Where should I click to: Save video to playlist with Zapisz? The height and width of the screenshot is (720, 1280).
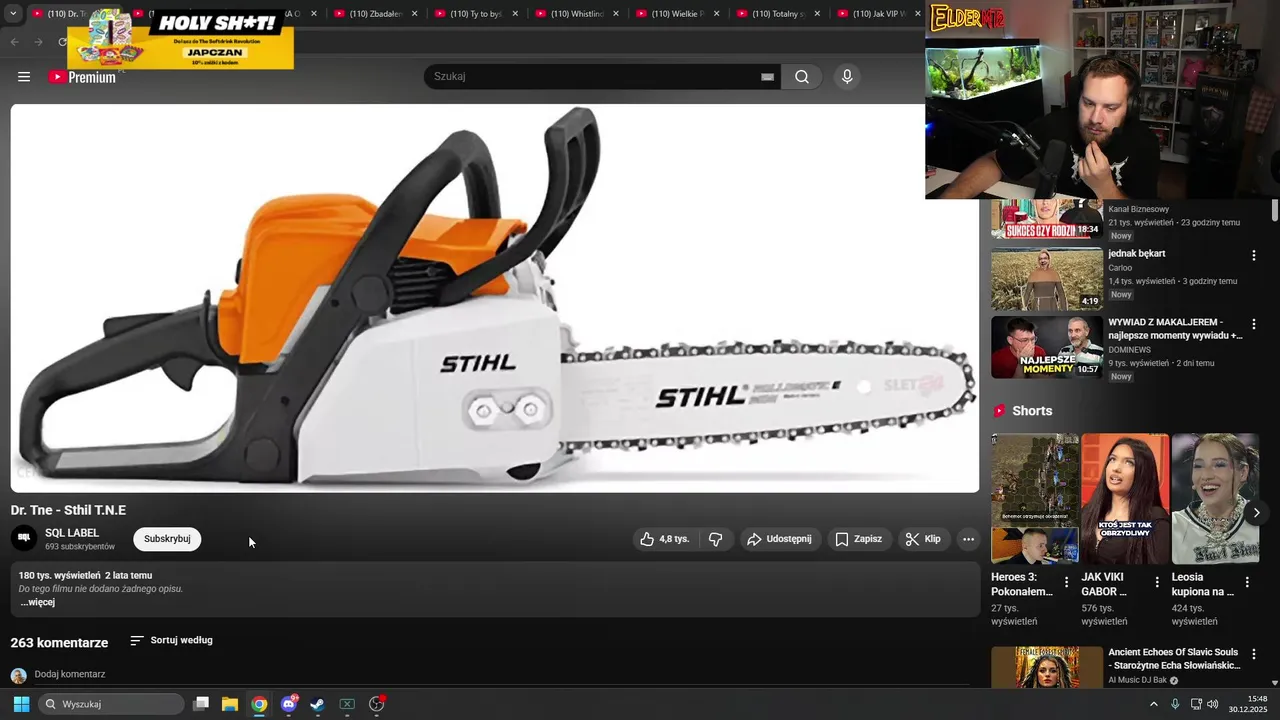(x=858, y=539)
